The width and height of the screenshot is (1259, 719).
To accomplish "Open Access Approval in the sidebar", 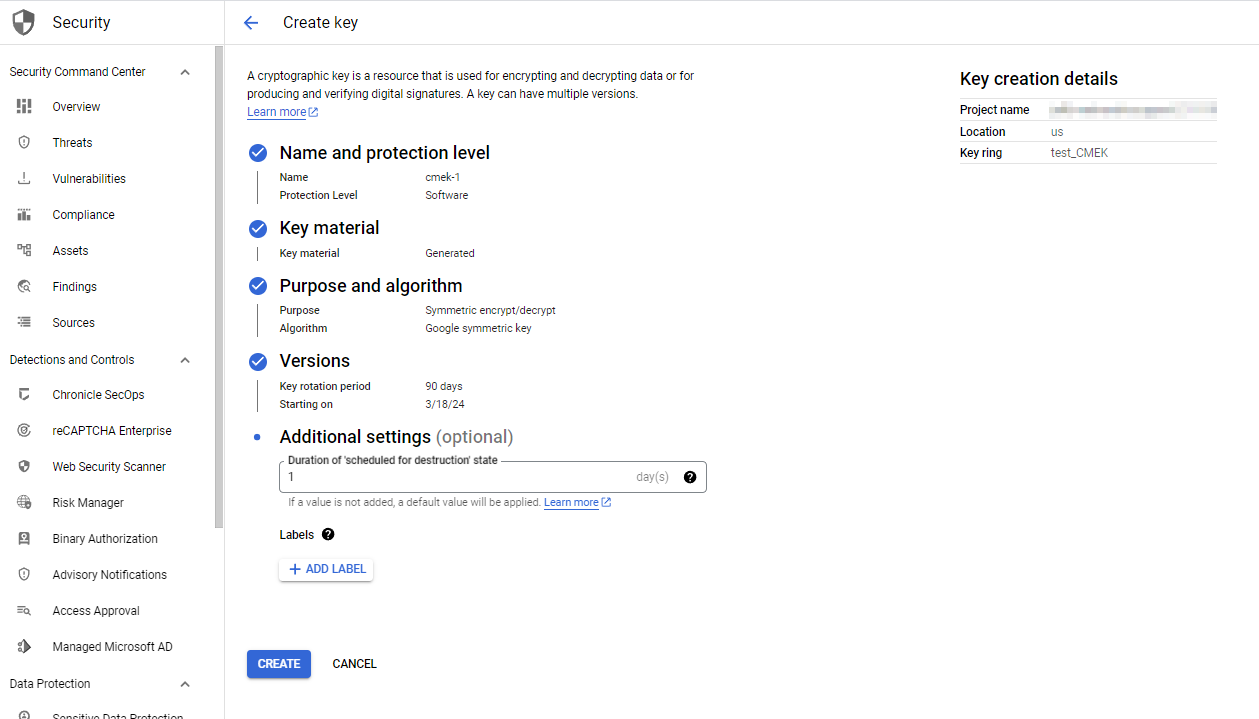I will tap(96, 611).
